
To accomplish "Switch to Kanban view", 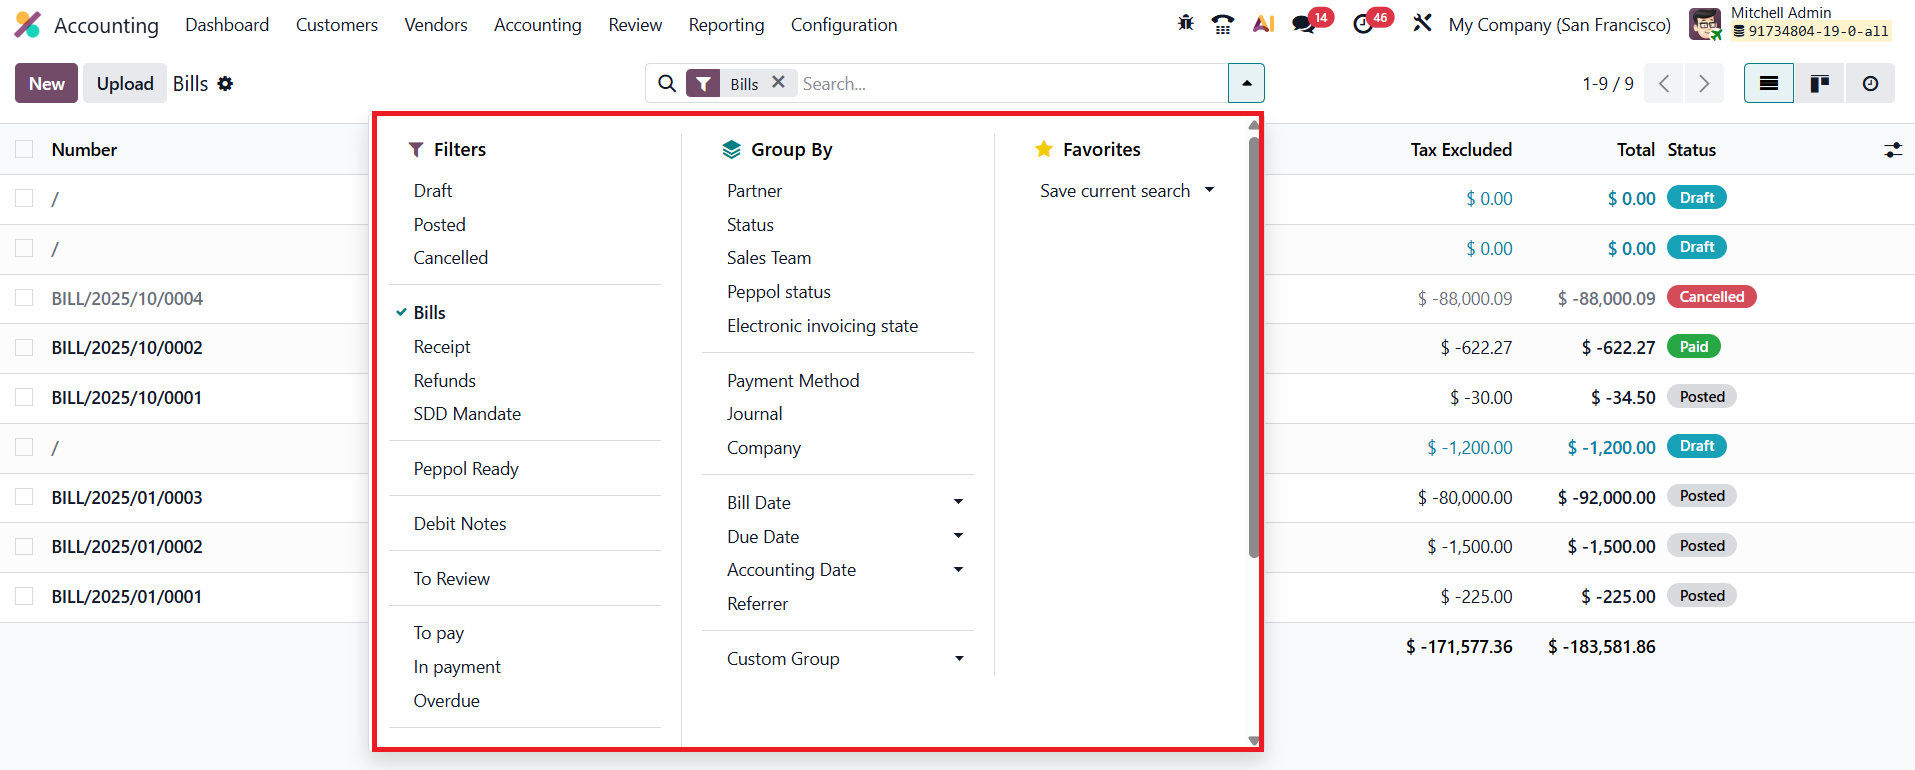I will click(1819, 84).
